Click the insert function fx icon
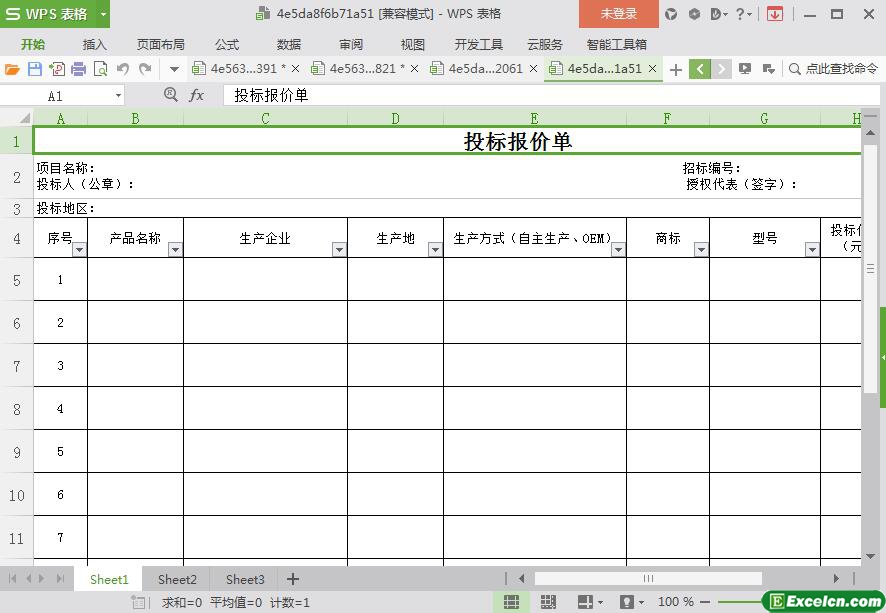 197,95
